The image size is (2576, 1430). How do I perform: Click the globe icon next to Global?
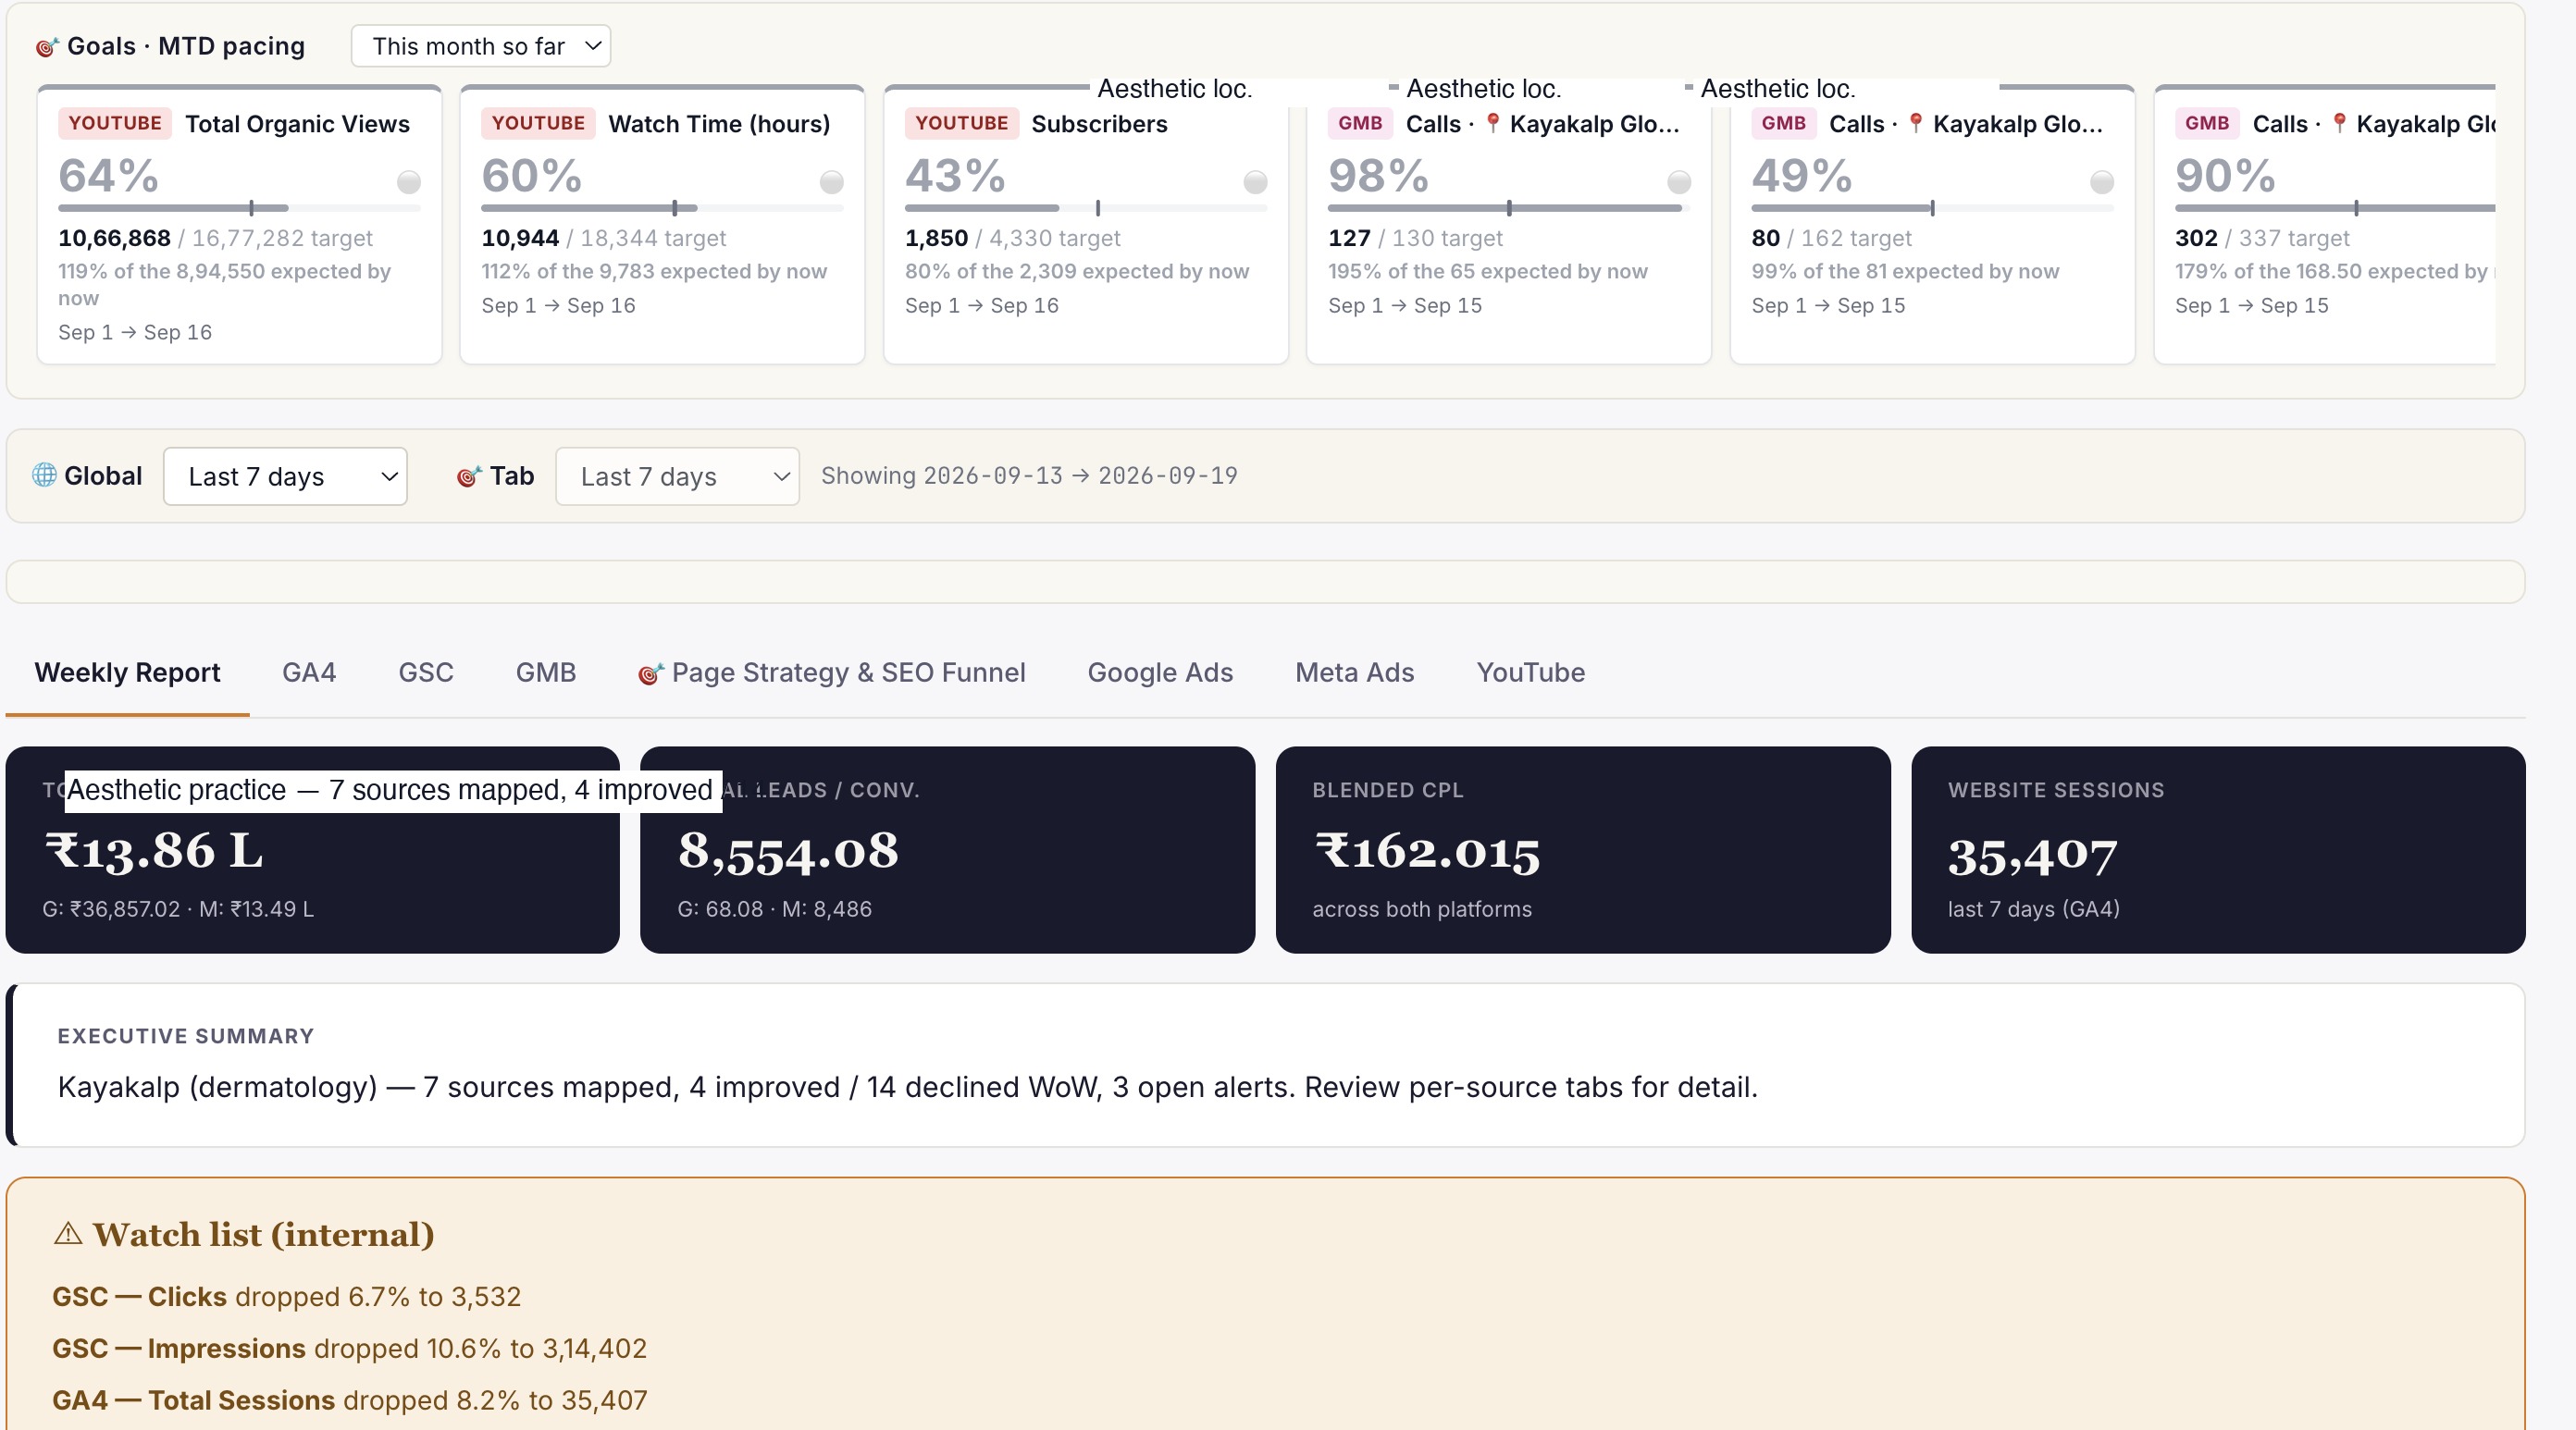pos(44,475)
